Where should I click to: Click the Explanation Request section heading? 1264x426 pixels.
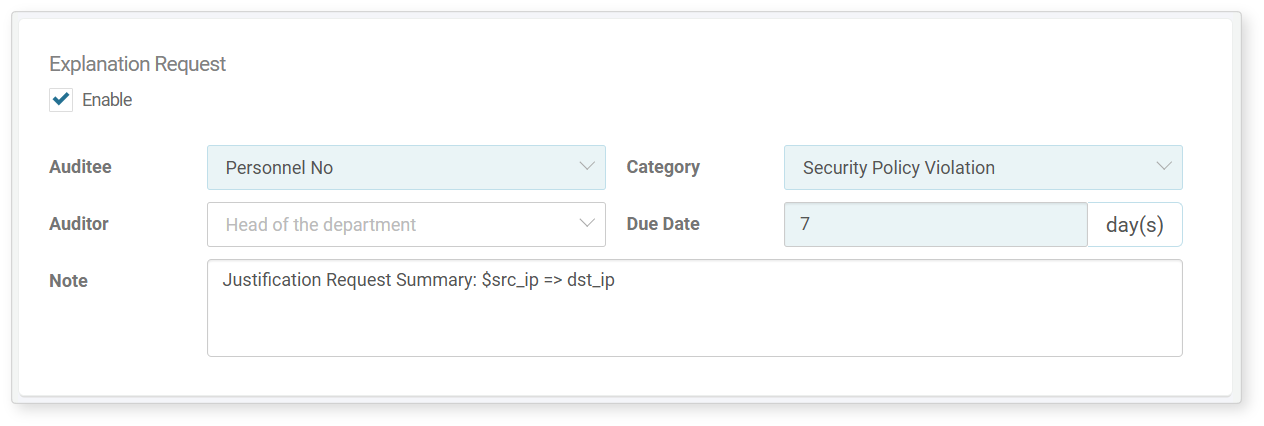pyautogui.click(x=137, y=64)
